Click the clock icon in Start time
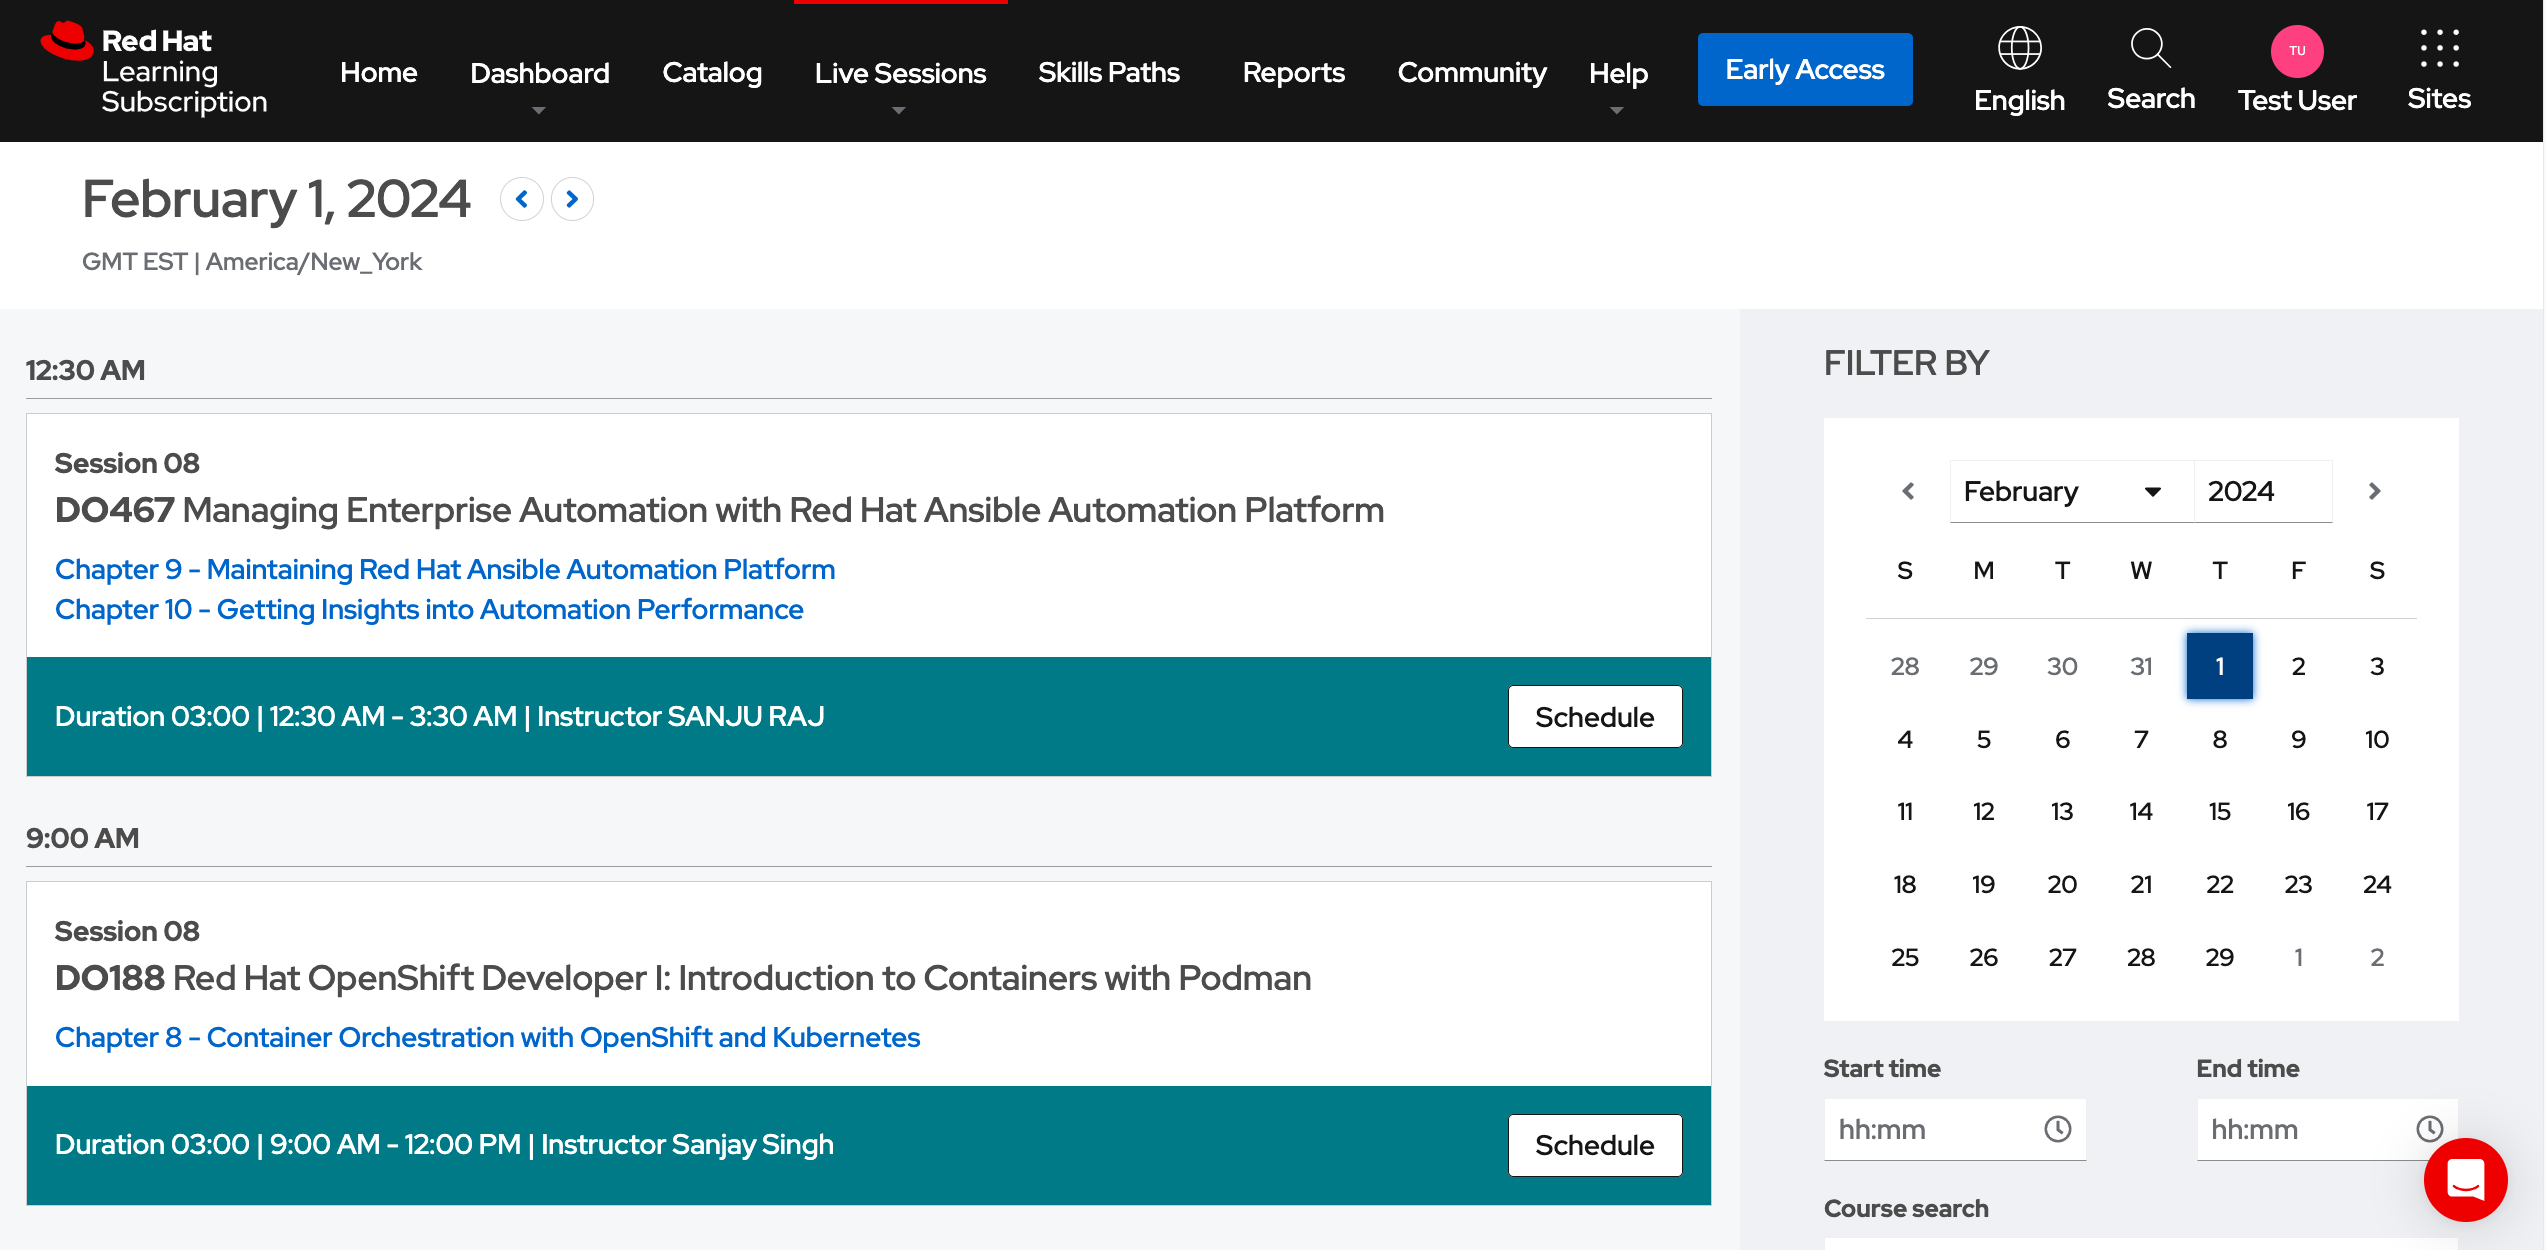The width and height of the screenshot is (2546, 1250). pos(2058,1129)
